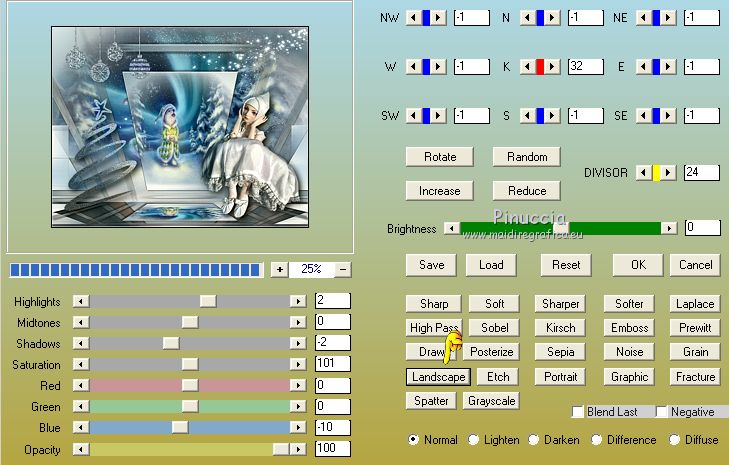The height and width of the screenshot is (465, 729).
Task: Click the K slider left arrow
Action: tap(527, 66)
